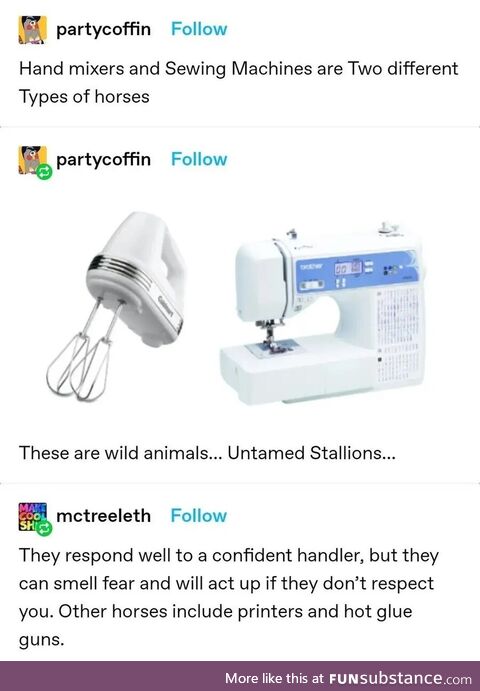Click the 'More like this at' banner text
Image resolution: width=480 pixels, height=691 pixels.
275,678
